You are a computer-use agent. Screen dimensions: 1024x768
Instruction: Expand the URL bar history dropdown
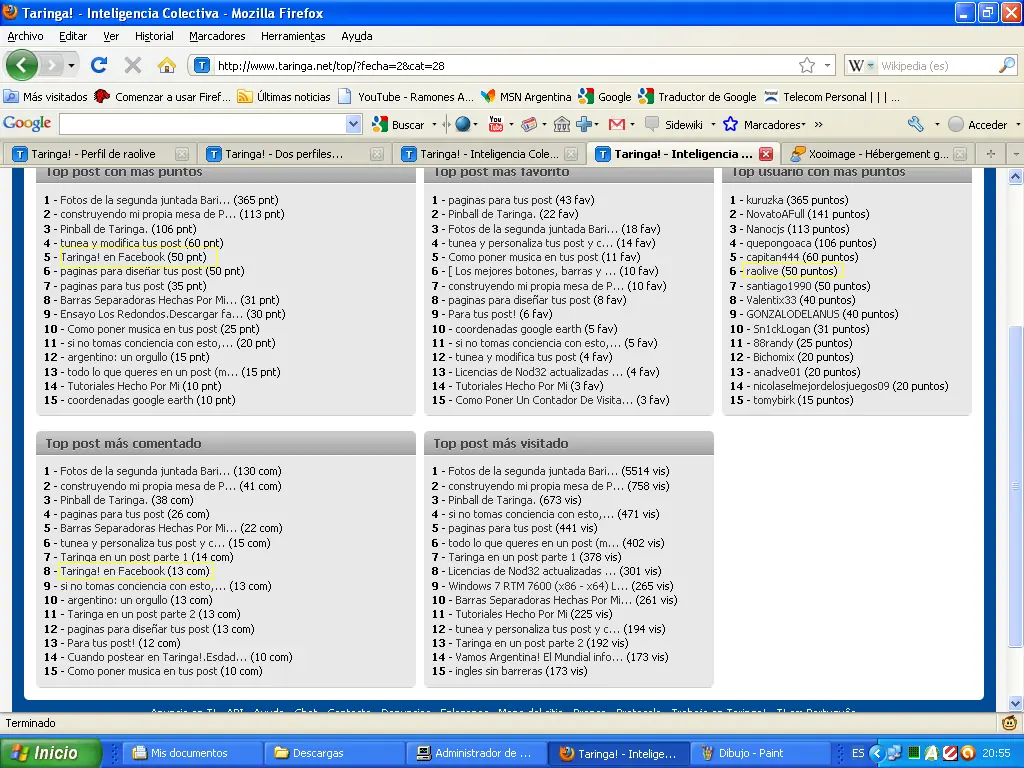click(827, 65)
